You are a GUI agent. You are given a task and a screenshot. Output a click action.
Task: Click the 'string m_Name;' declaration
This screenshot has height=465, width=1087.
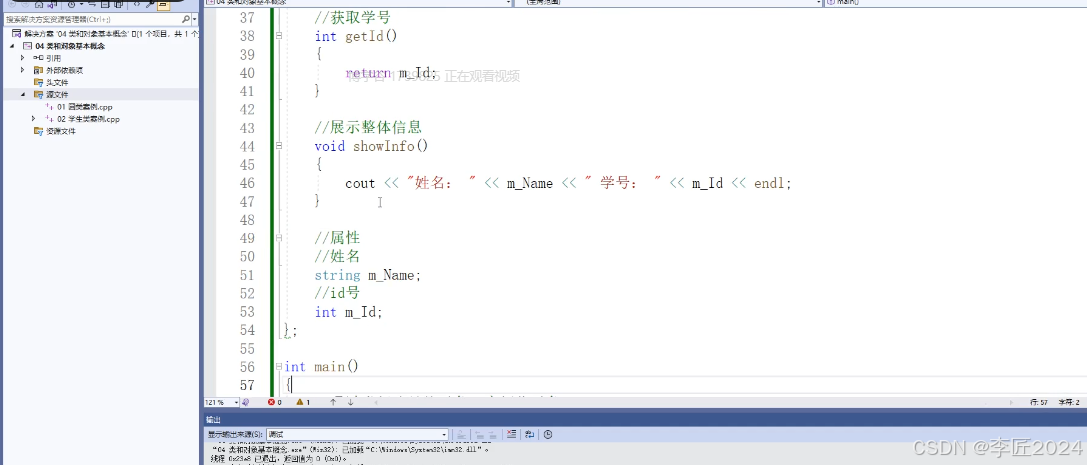(x=367, y=275)
